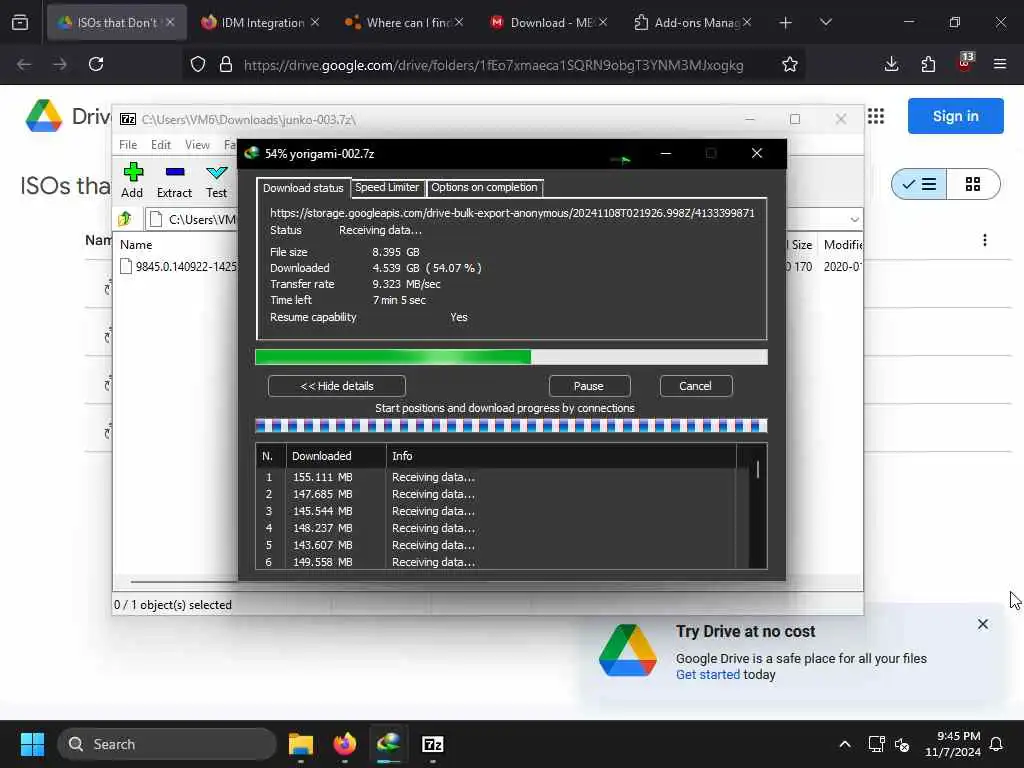Open the Google apps grid icon

click(876, 116)
